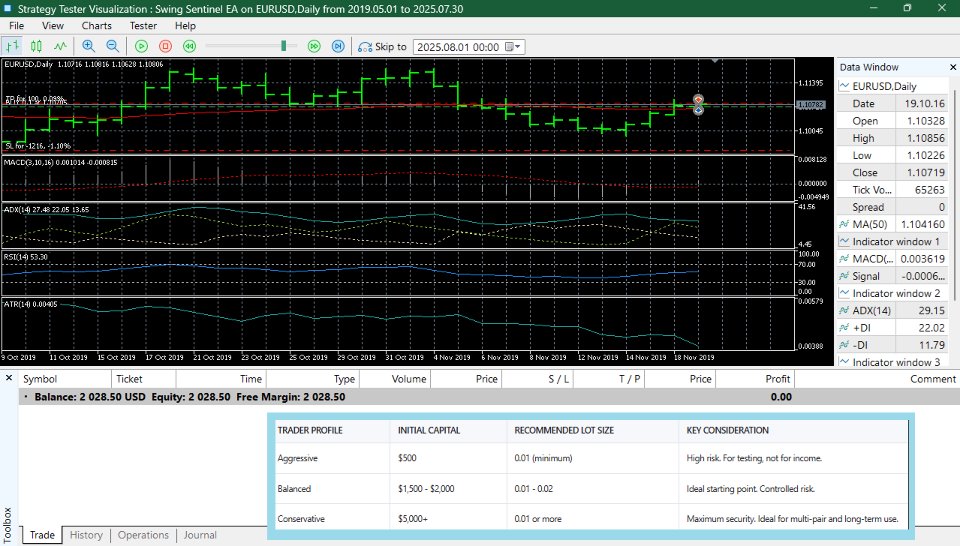The width and height of the screenshot is (960, 546).
Task: Click the Balance summary row
Action: point(489,397)
